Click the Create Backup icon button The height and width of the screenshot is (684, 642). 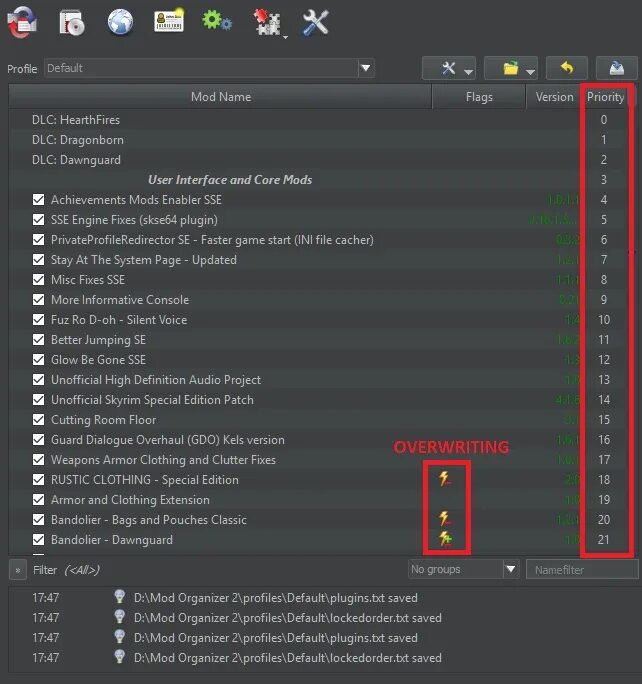pyautogui.click(x=617, y=68)
